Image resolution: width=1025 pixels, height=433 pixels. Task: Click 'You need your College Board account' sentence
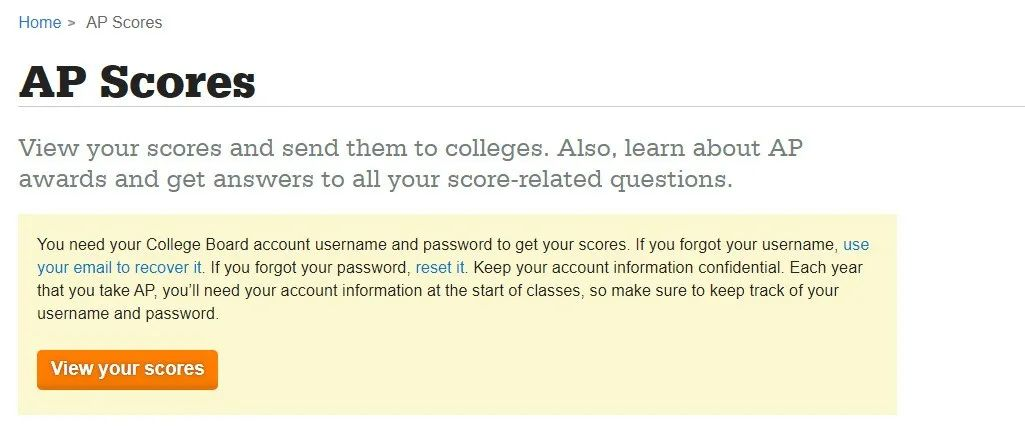[x=175, y=245]
